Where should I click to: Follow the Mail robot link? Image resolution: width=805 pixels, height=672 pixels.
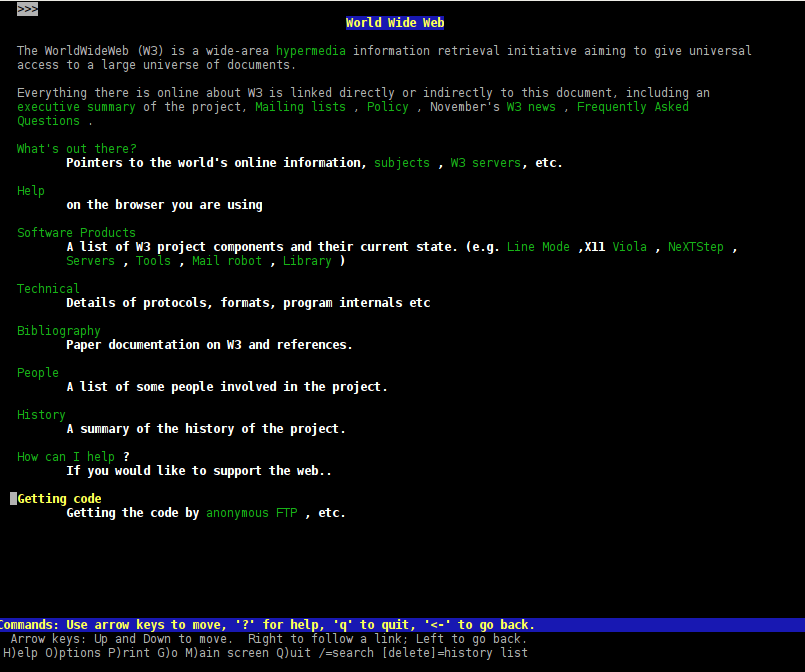pyautogui.click(x=227, y=261)
